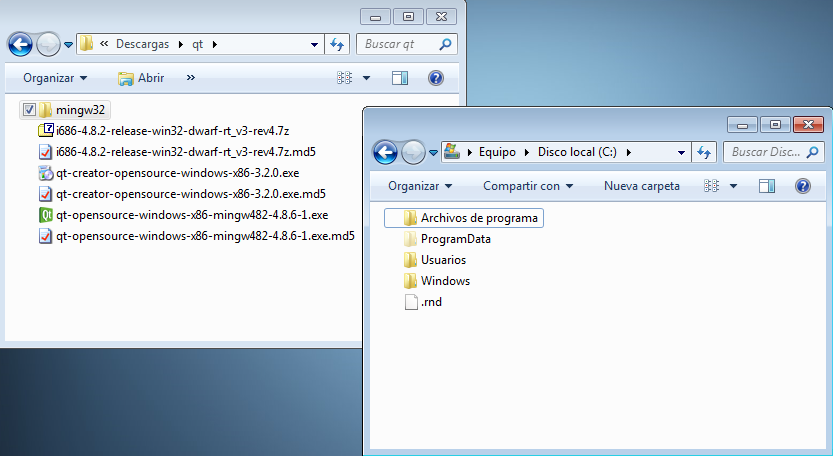Toggle preview pane in qt window
Screen dimensions: 833x456
click(x=400, y=78)
